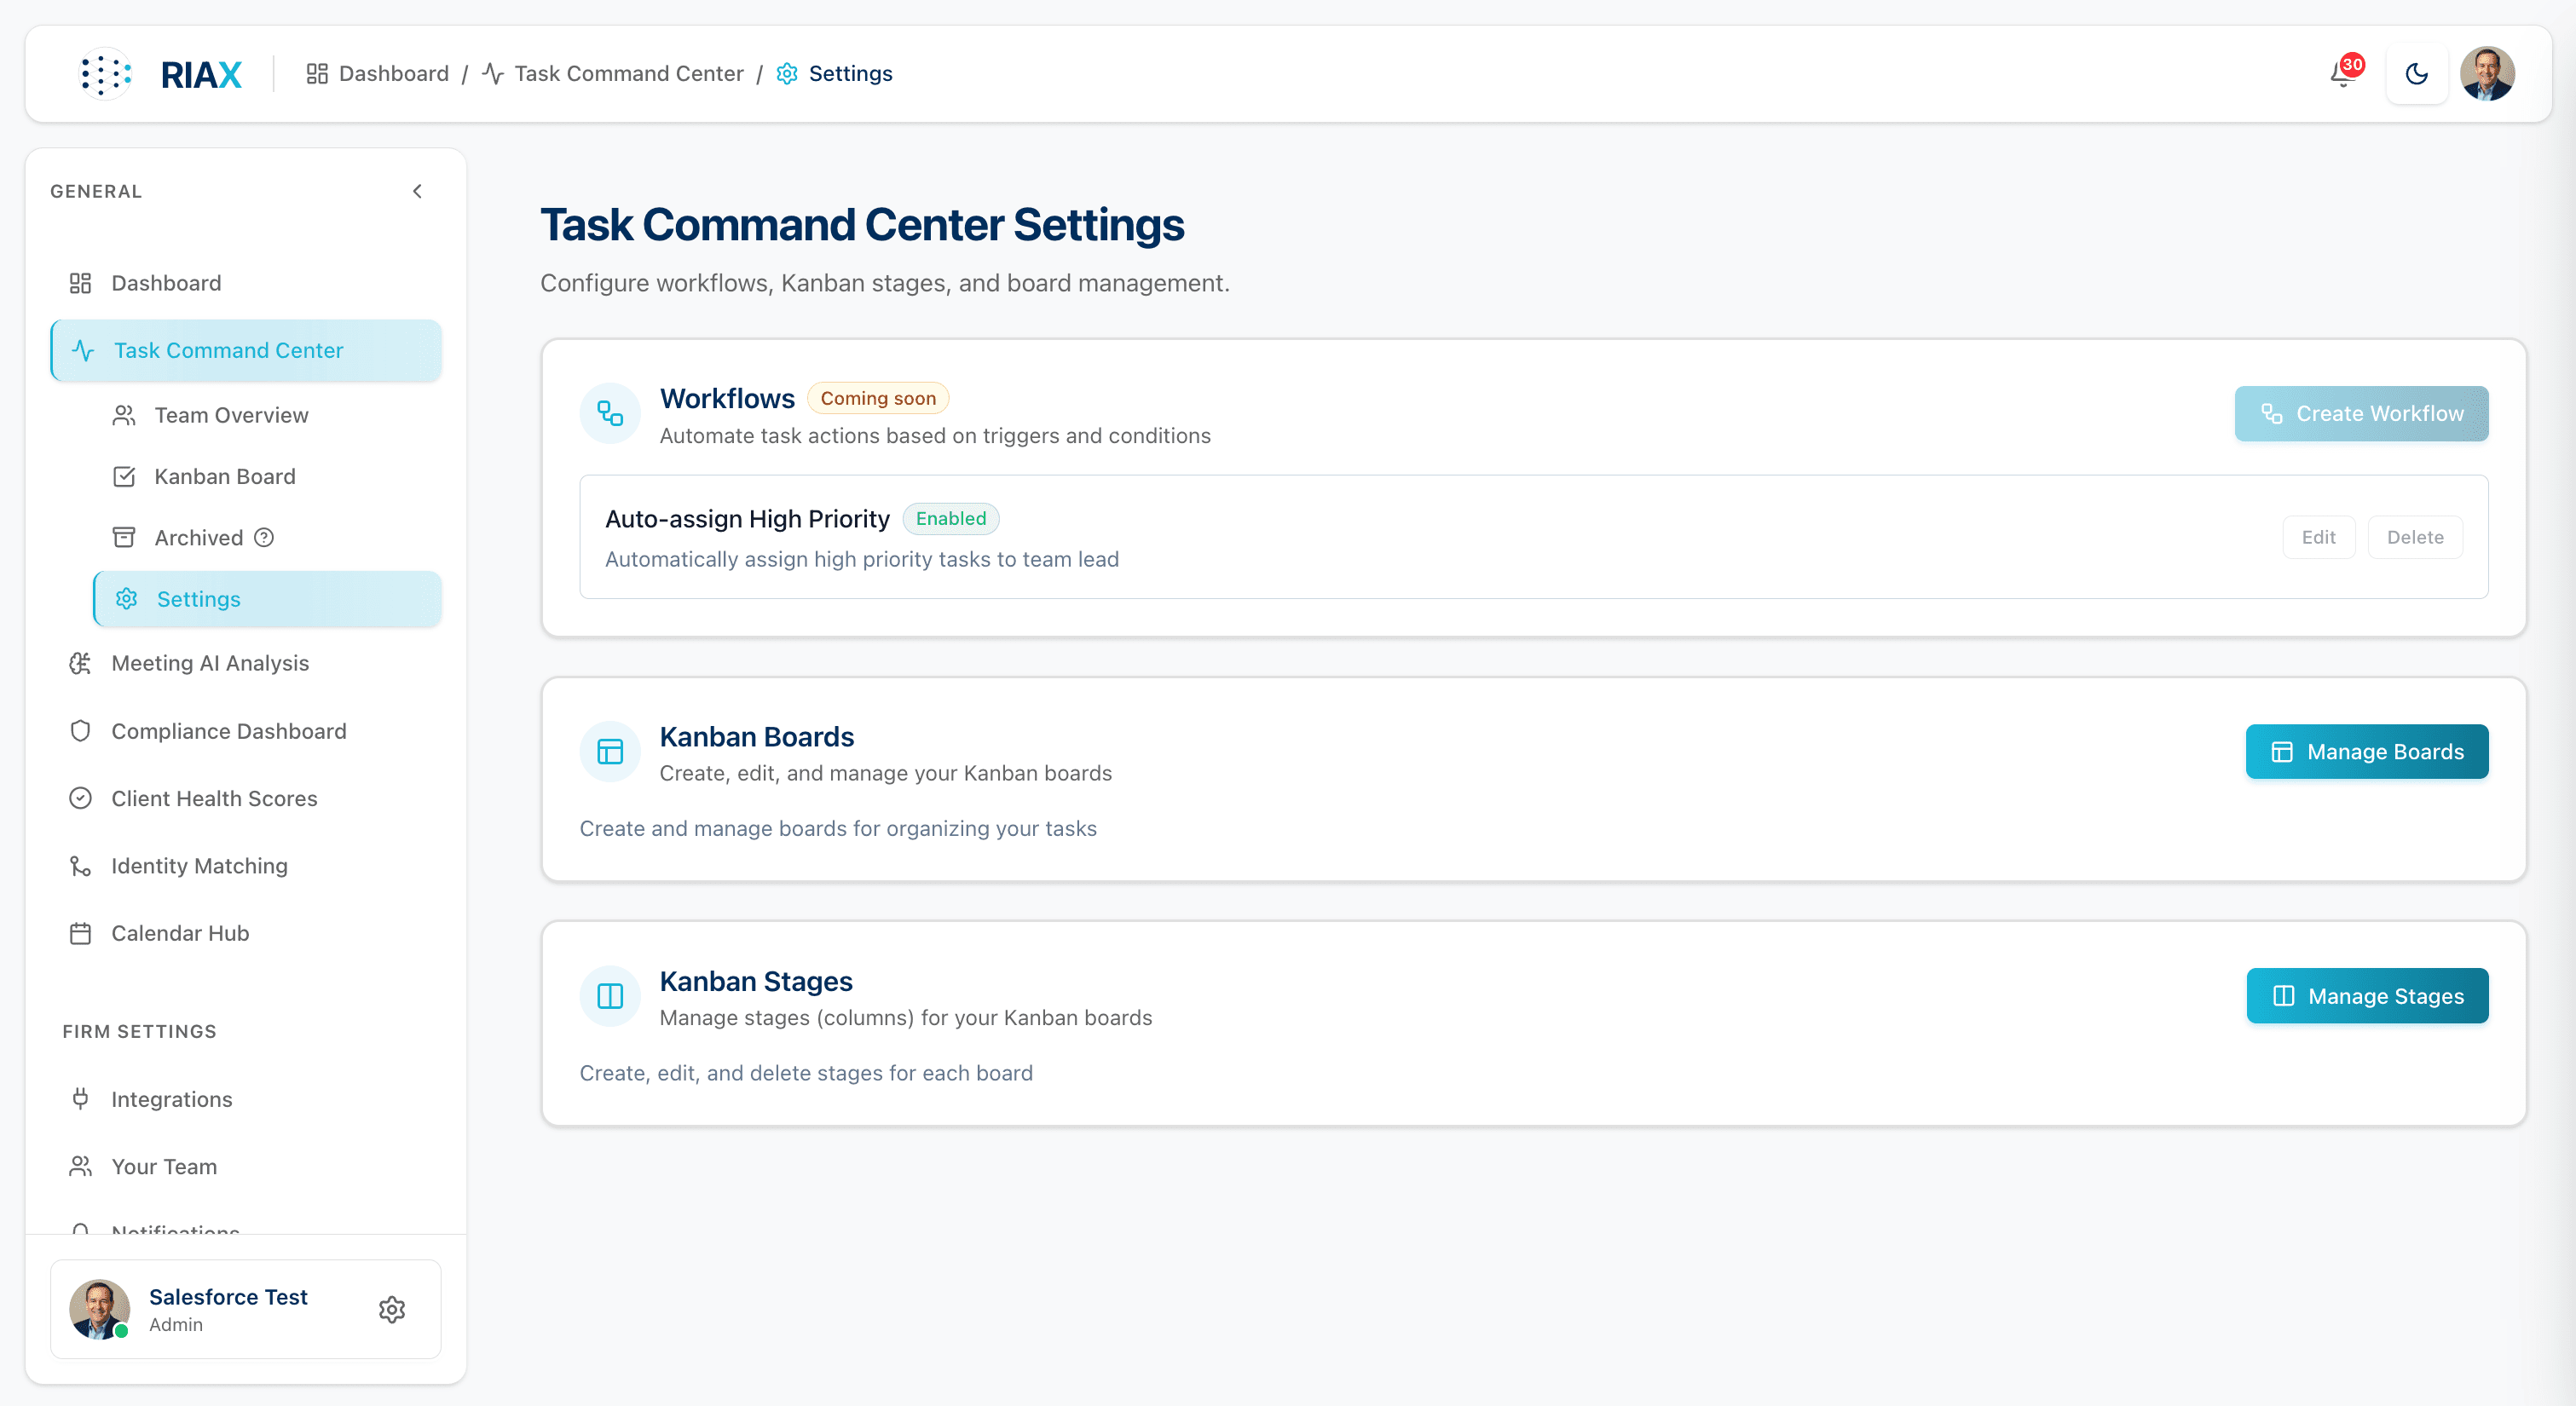Open Archived sub-item
The width and height of the screenshot is (2576, 1406).
(268, 538)
